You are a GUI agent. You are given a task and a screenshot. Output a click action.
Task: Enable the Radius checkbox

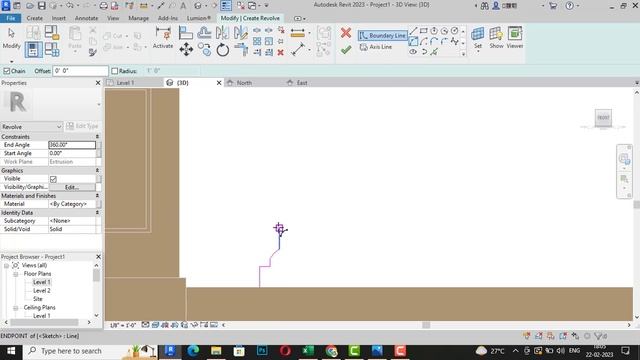click(x=115, y=71)
